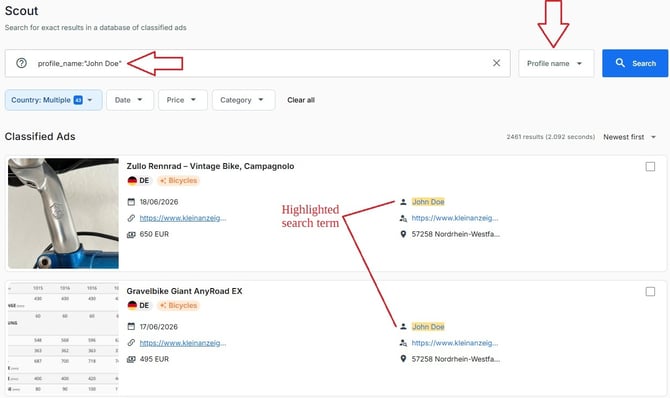Click the date 18/06/2026

159,202
